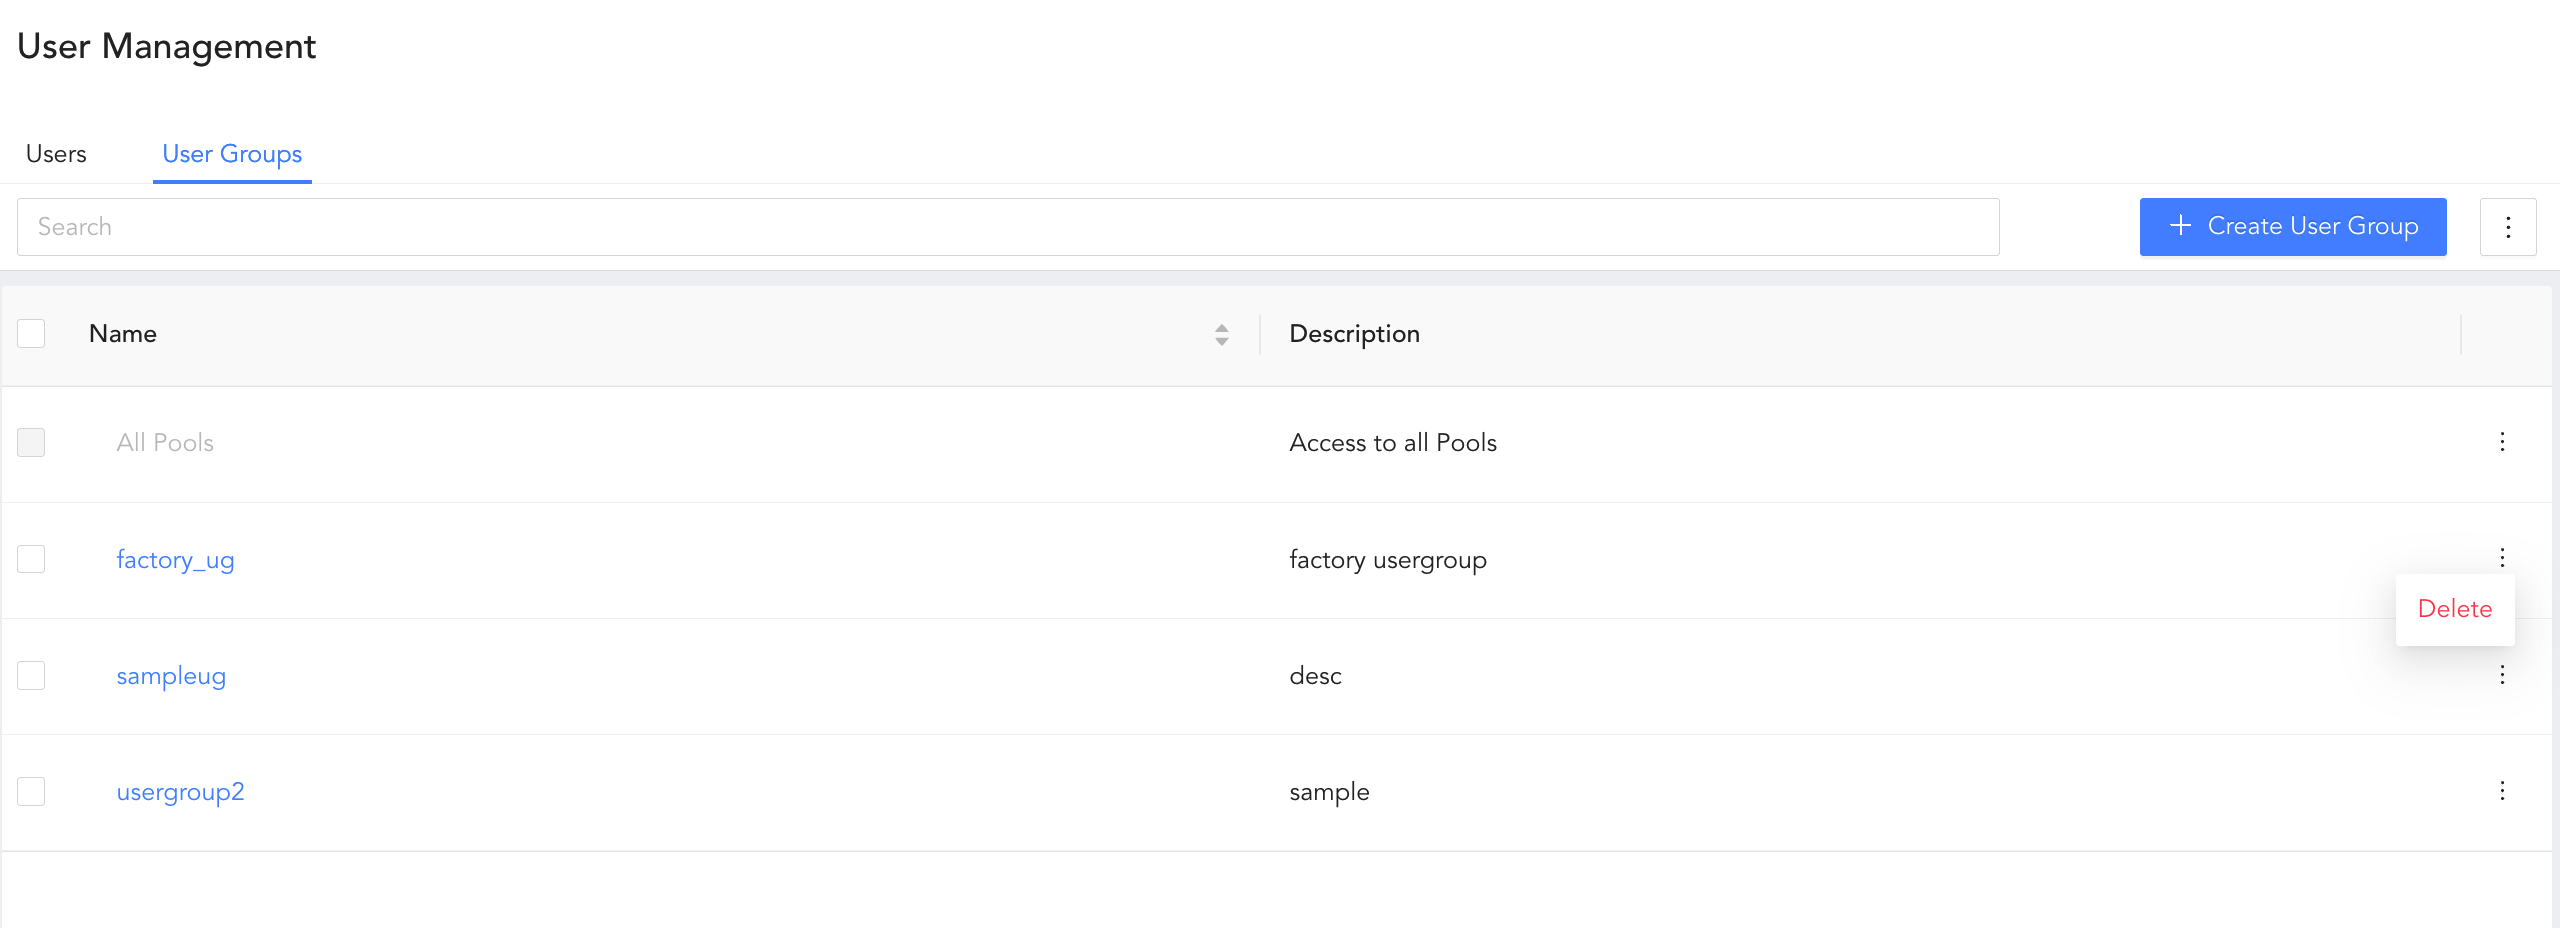Screen dimensions: 2560x928
Task: Click the Create User Group button
Action: point(2292,227)
